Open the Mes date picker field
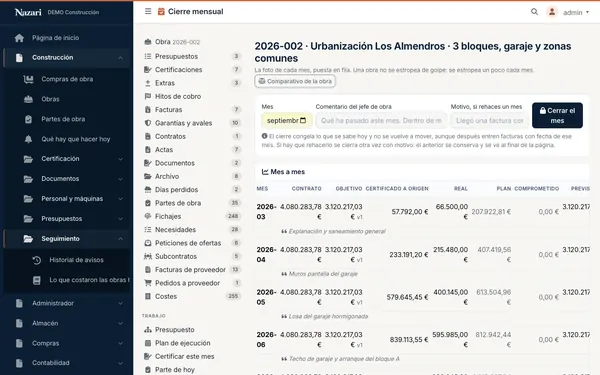This screenshot has width=600, height=375. click(287, 121)
